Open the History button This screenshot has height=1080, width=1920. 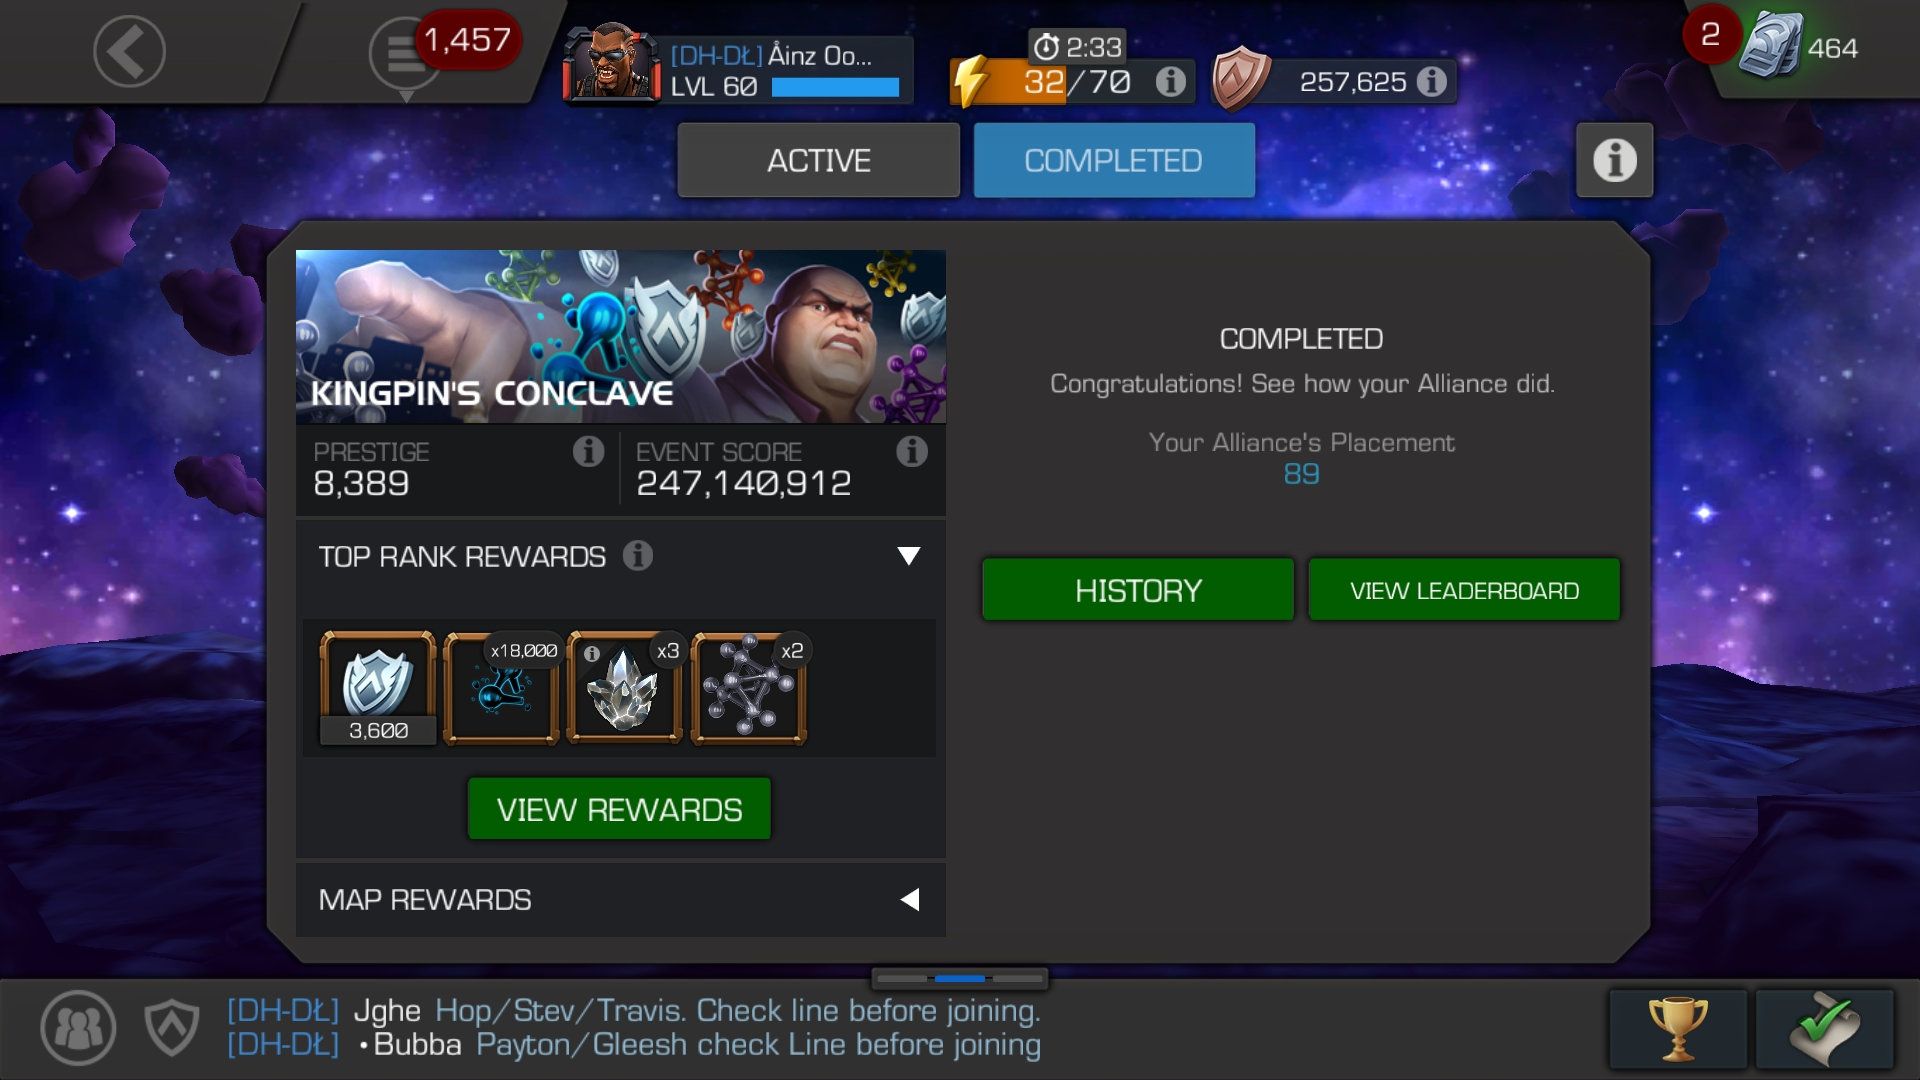(x=1138, y=590)
